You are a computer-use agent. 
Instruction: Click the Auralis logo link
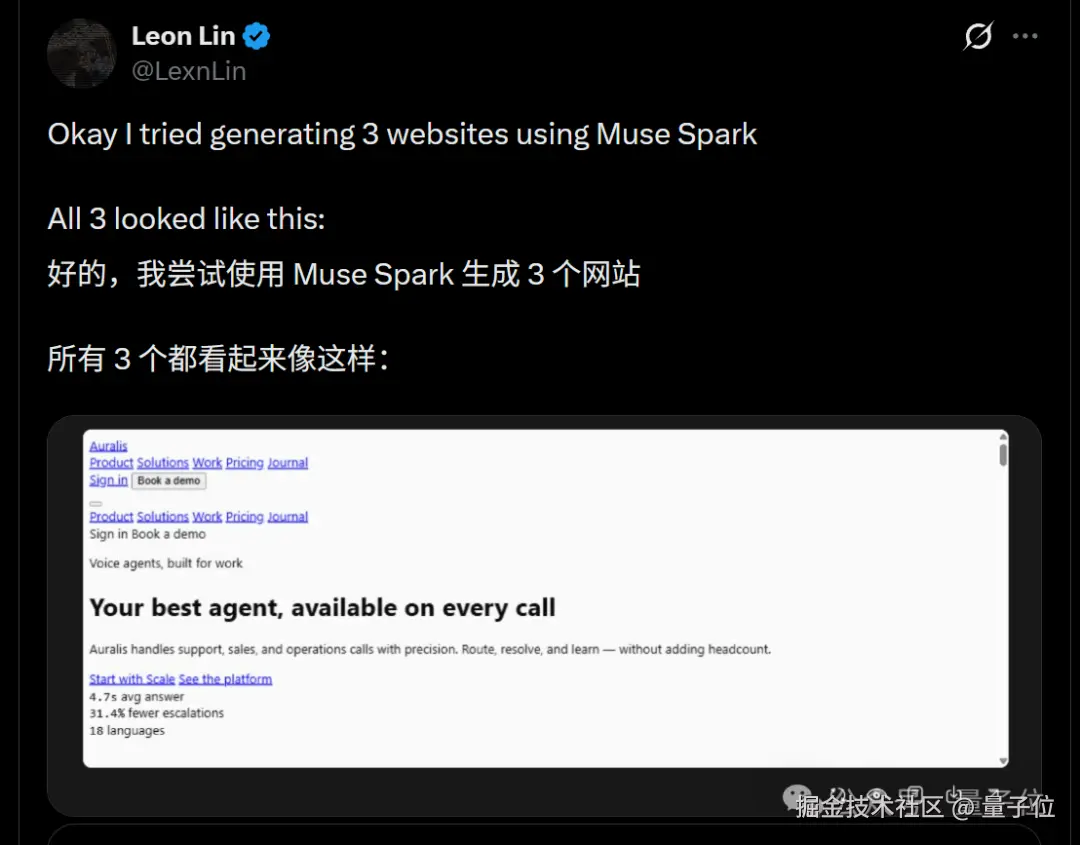108,446
